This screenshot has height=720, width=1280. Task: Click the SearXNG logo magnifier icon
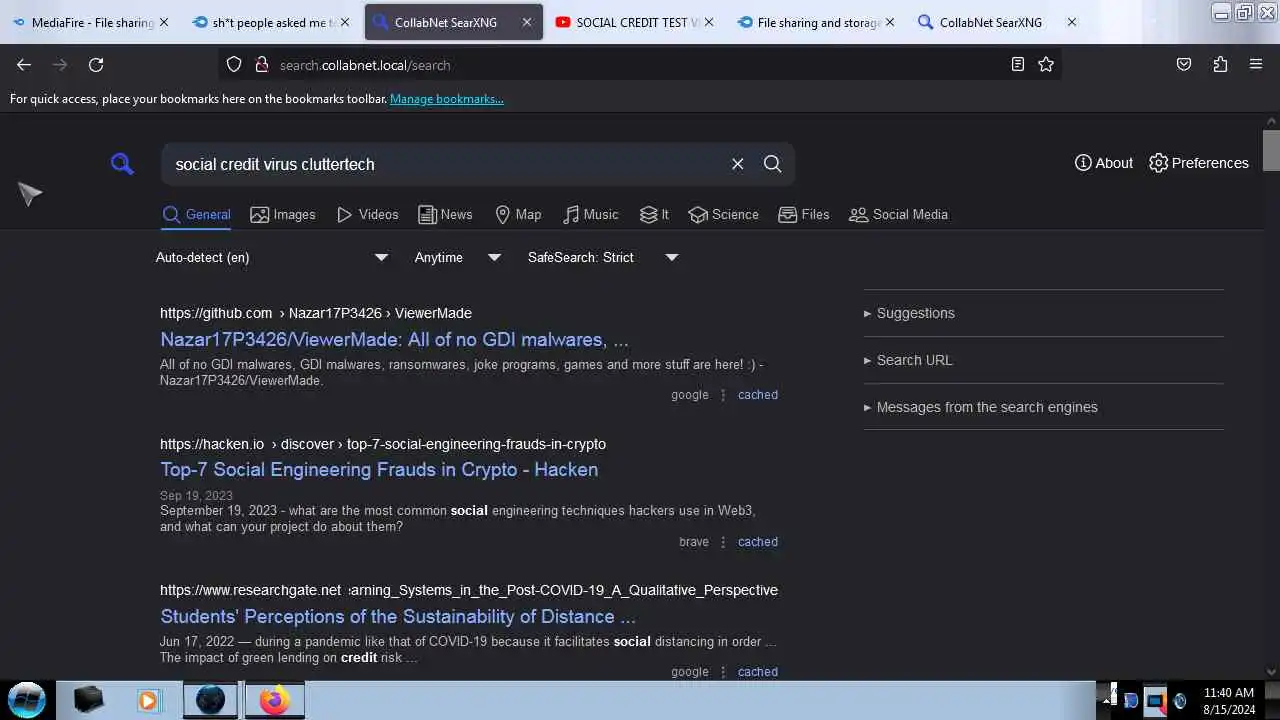point(122,164)
